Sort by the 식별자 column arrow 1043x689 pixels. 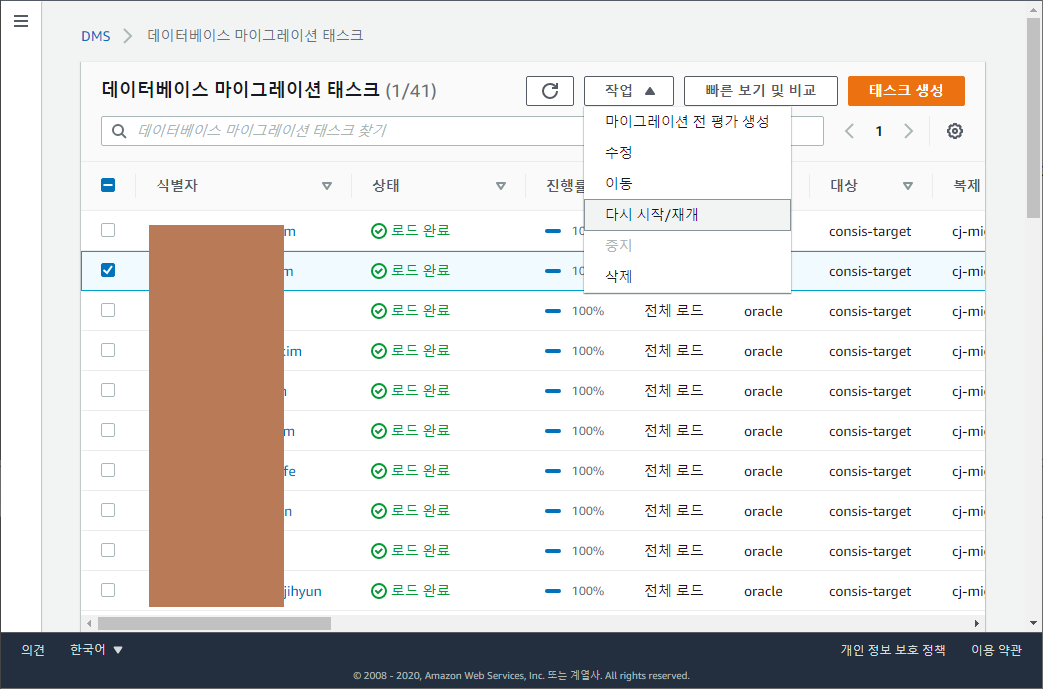click(x=326, y=186)
